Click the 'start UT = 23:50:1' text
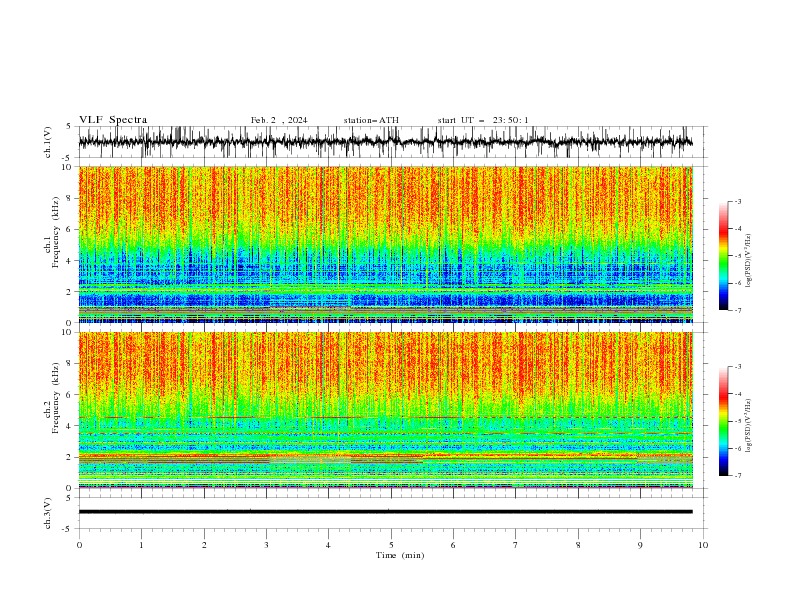This screenshot has width=792, height=612. (x=483, y=120)
